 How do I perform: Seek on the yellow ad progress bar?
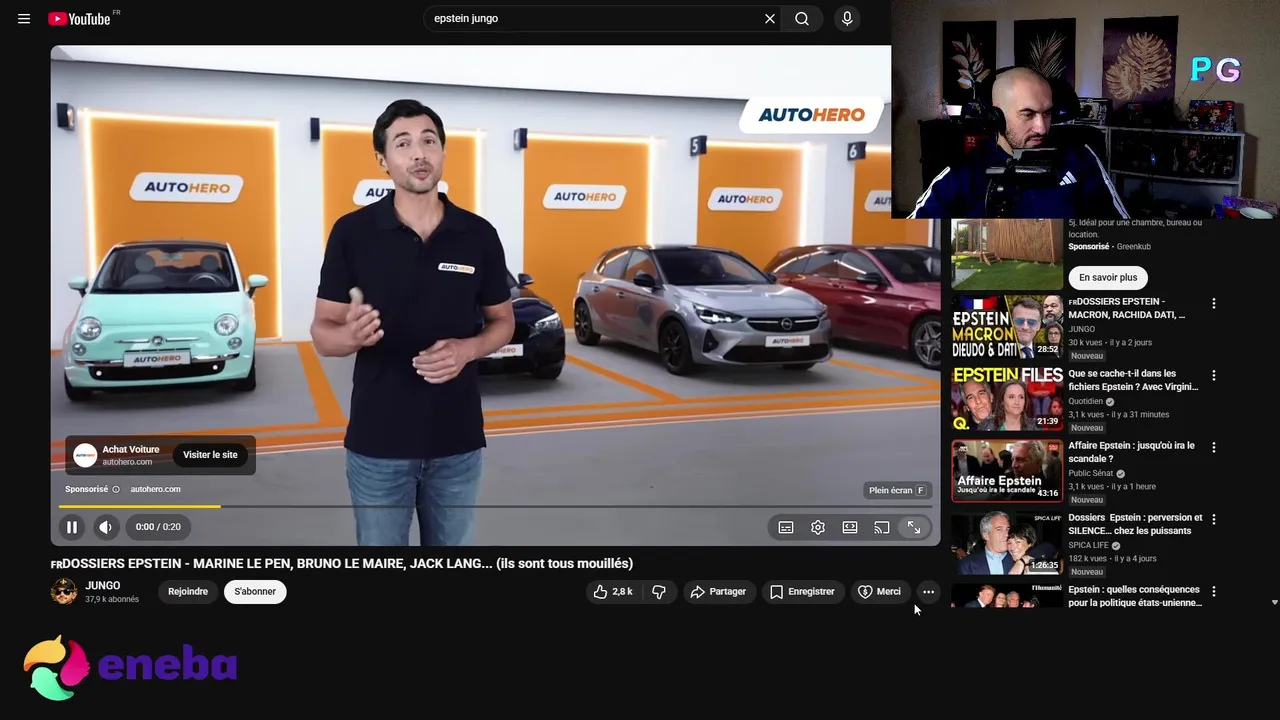click(x=495, y=506)
